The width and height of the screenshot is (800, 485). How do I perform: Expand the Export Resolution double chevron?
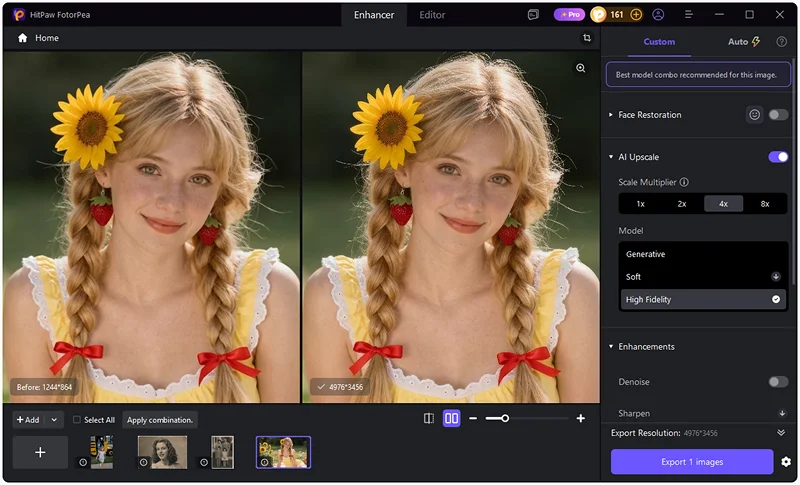pos(781,432)
